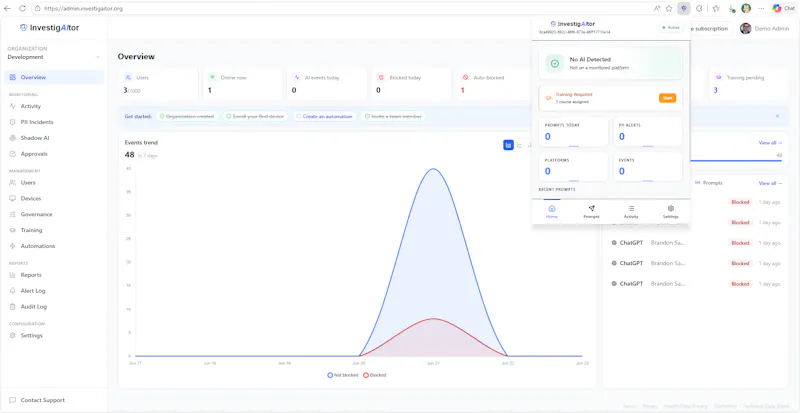Switch to the Prompts tab in the popup
800x413 pixels.
click(591, 212)
